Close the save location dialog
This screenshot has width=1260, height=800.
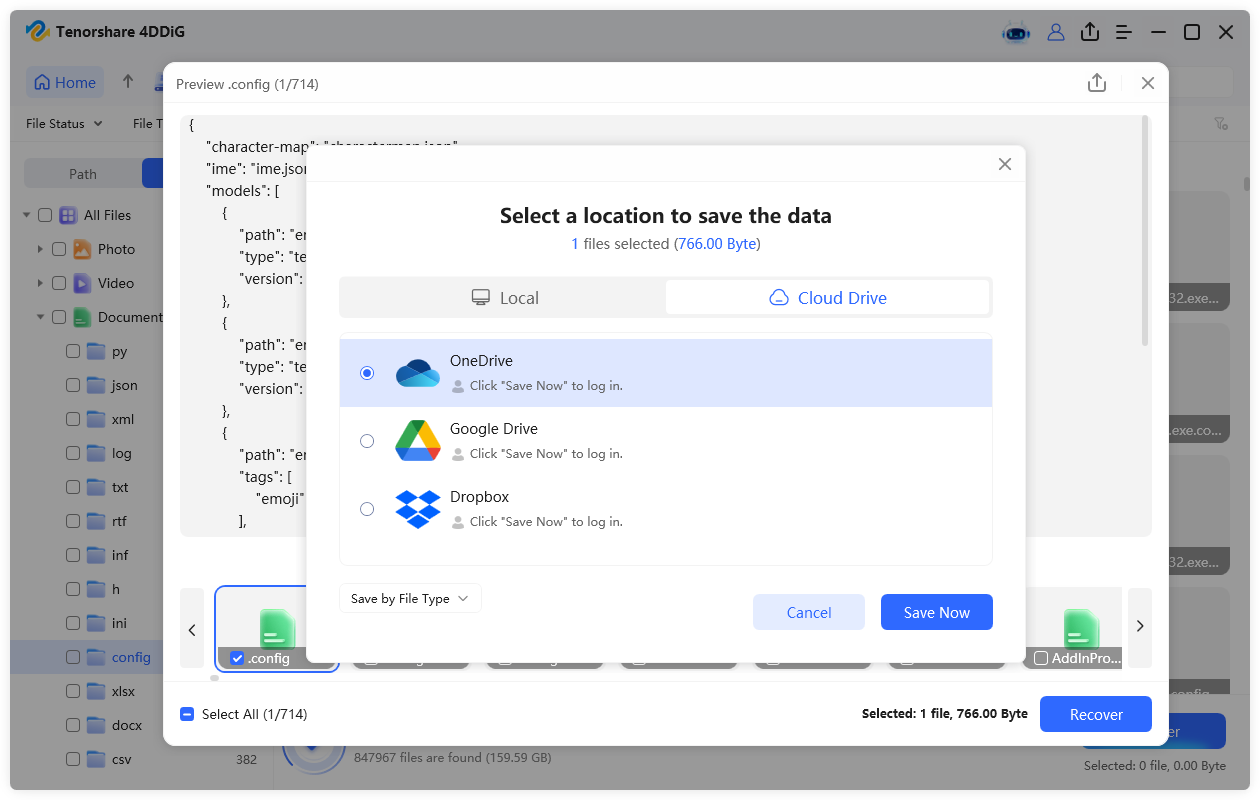point(1005,164)
